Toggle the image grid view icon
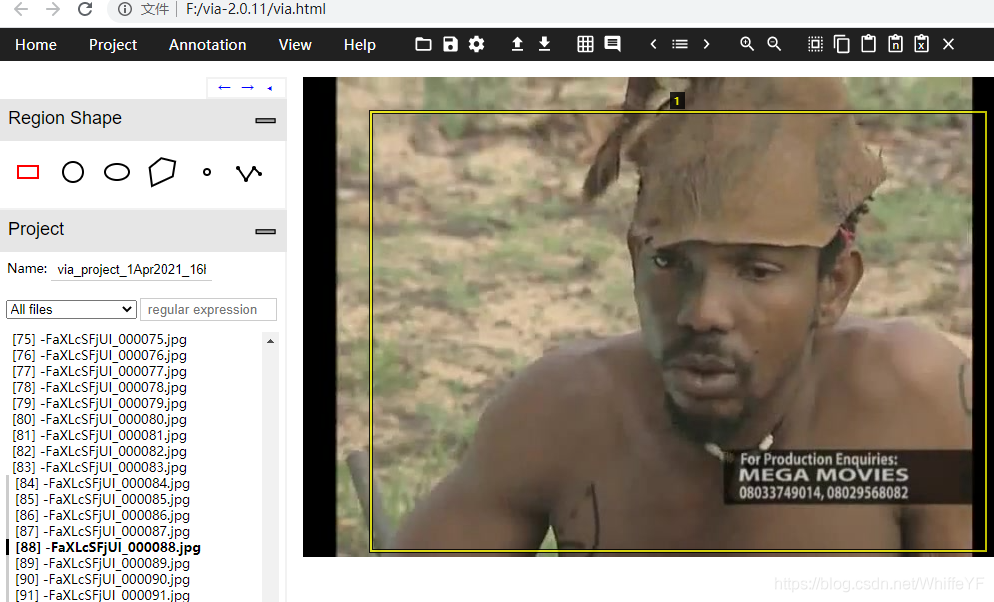 (586, 44)
